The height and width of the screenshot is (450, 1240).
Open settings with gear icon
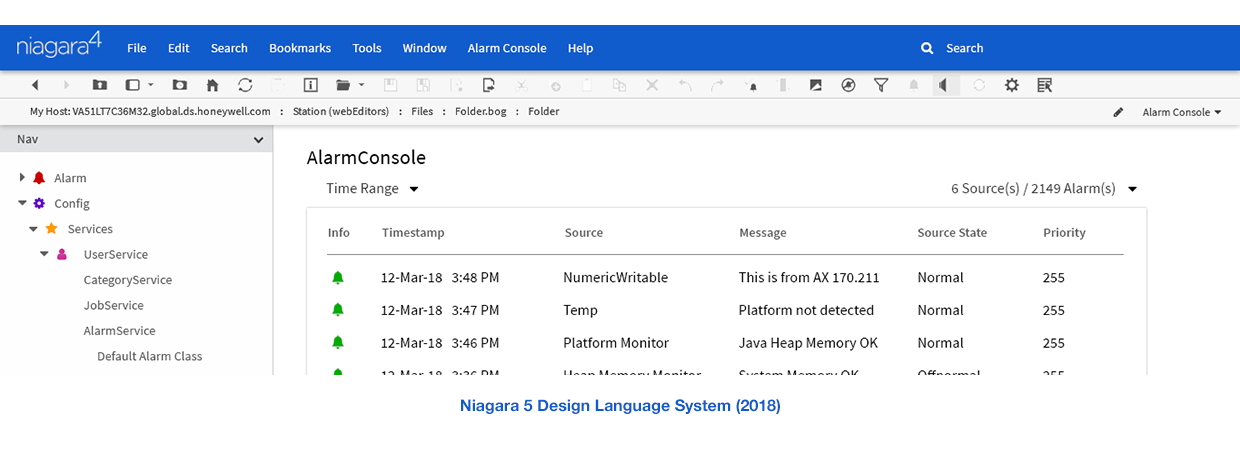pos(1012,86)
